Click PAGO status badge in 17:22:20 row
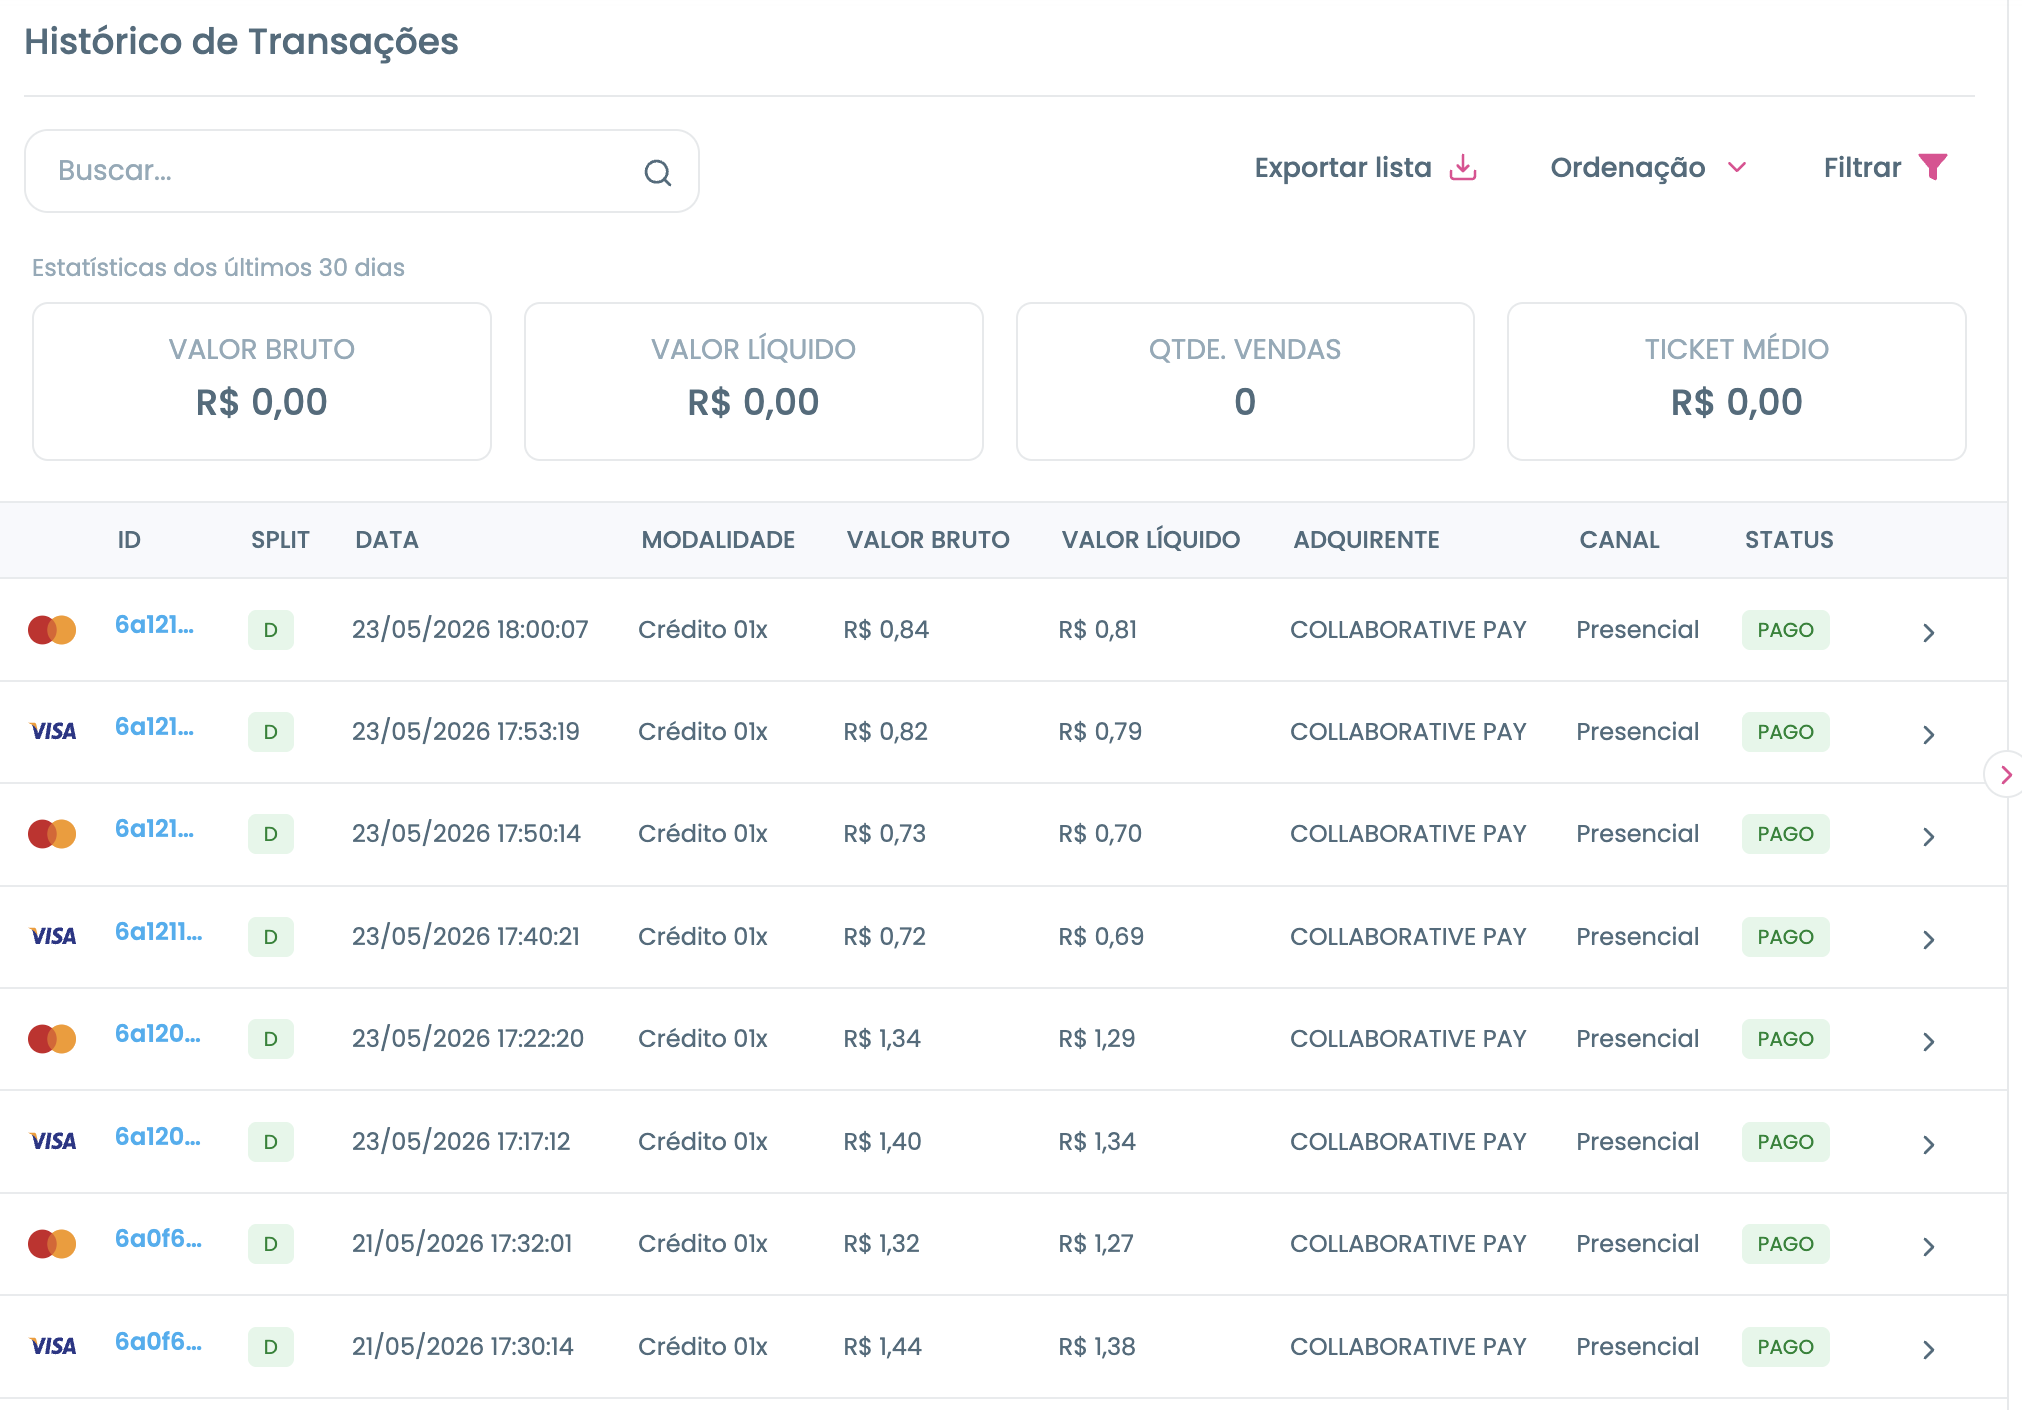Image resolution: width=2022 pixels, height=1410 pixels. pos(1785,1039)
